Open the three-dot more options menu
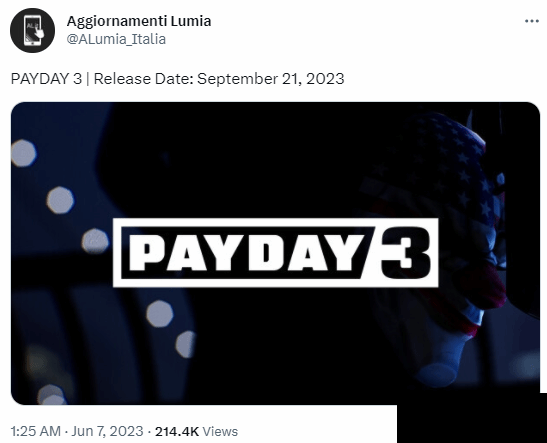Screen dimensions: 547x443 coord(532,21)
